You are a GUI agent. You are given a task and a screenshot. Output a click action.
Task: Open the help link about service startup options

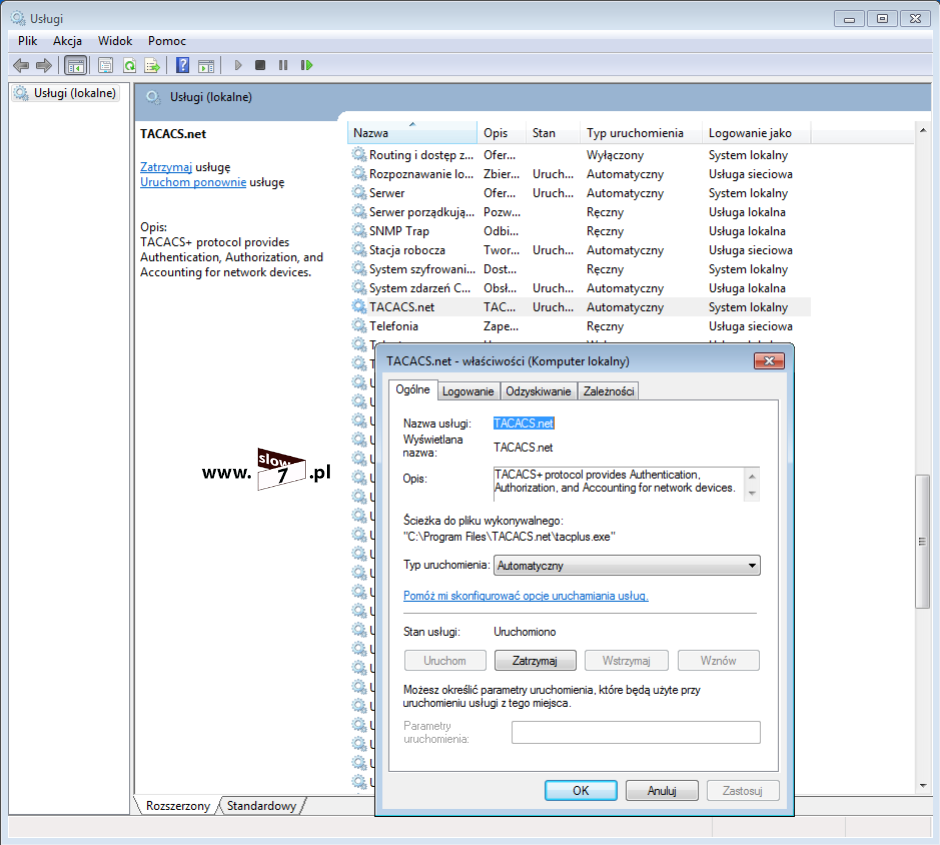pyautogui.click(x=526, y=596)
